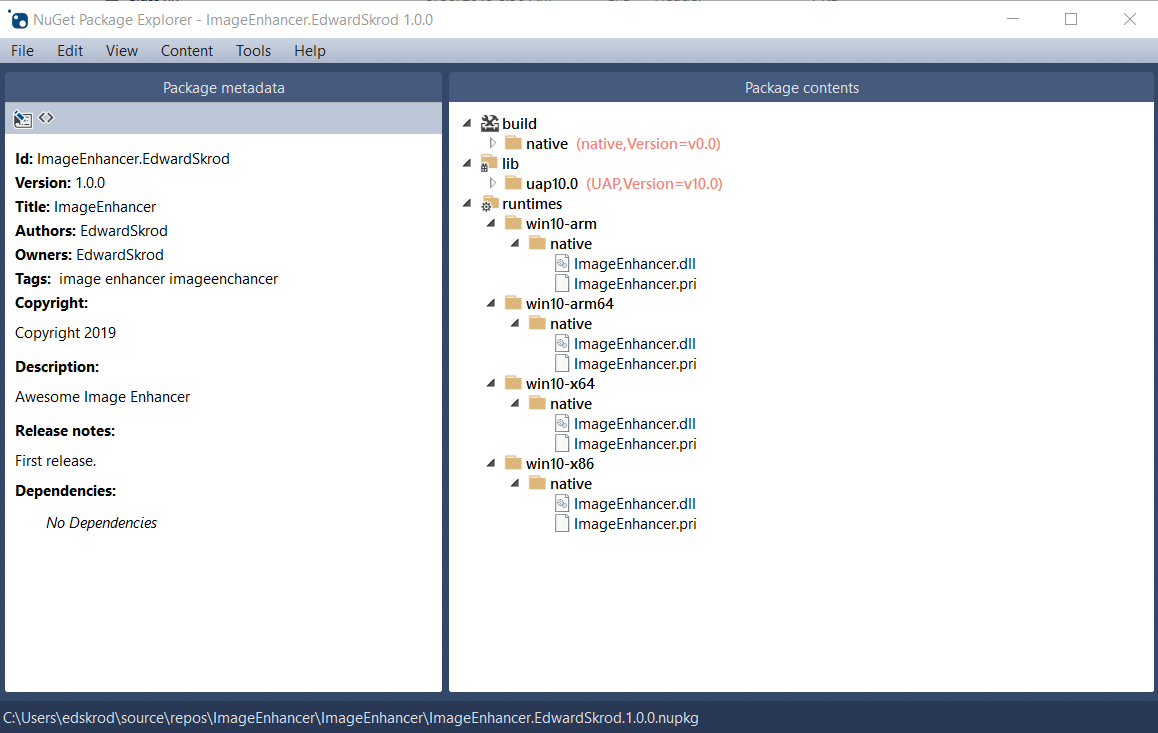Click the Edit Metadata icon

[22, 118]
